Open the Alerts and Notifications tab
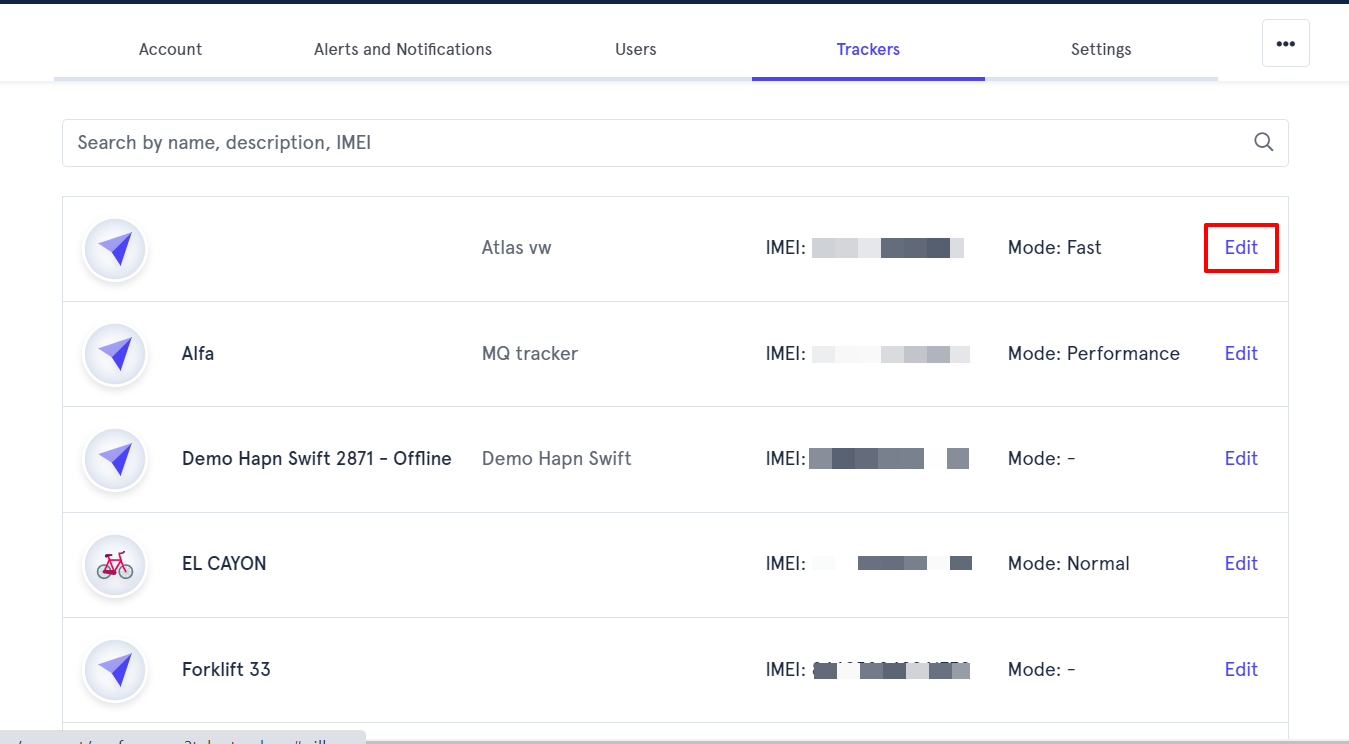This screenshot has height=744, width=1349. [x=403, y=49]
